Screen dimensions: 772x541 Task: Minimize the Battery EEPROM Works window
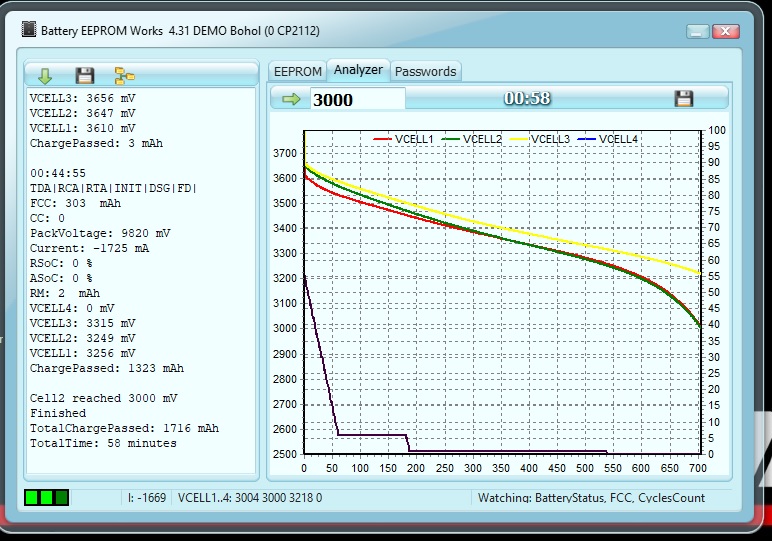point(698,32)
